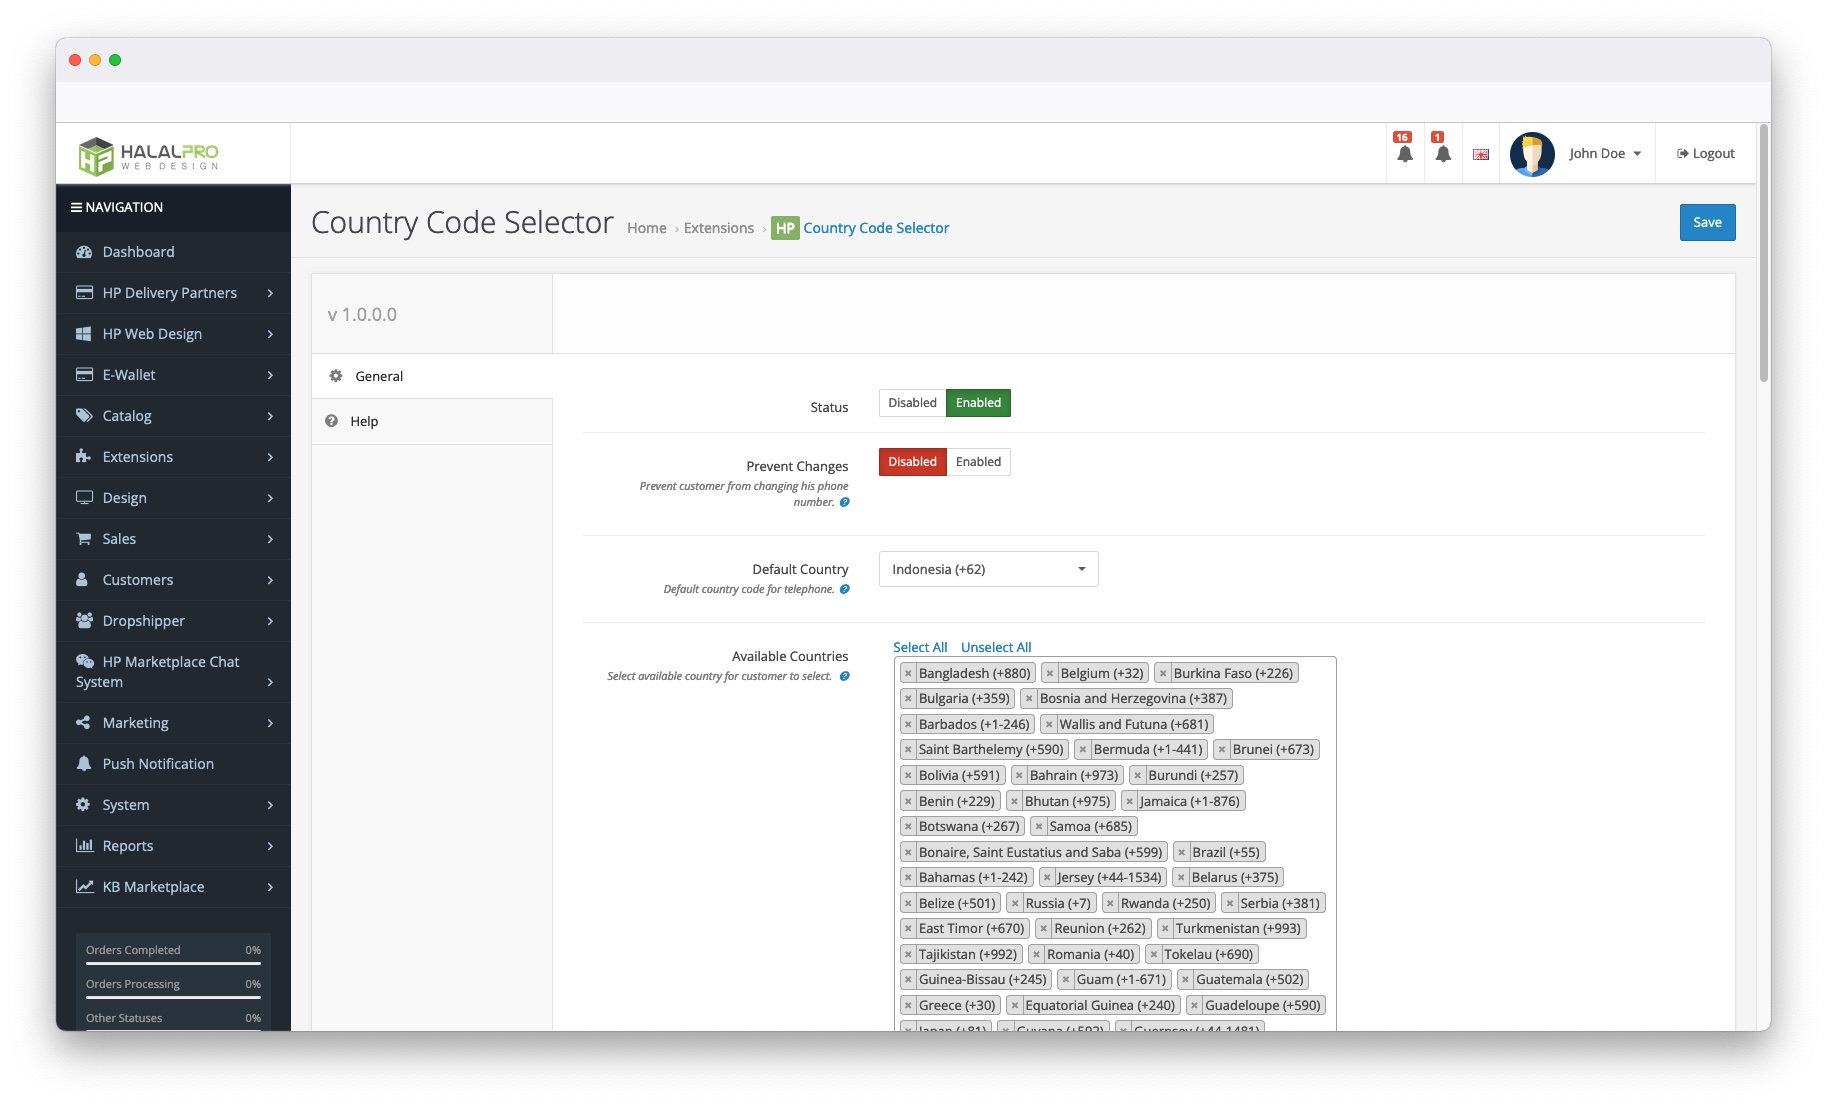
Task: Click the language flag icon in header
Action: click(x=1480, y=155)
